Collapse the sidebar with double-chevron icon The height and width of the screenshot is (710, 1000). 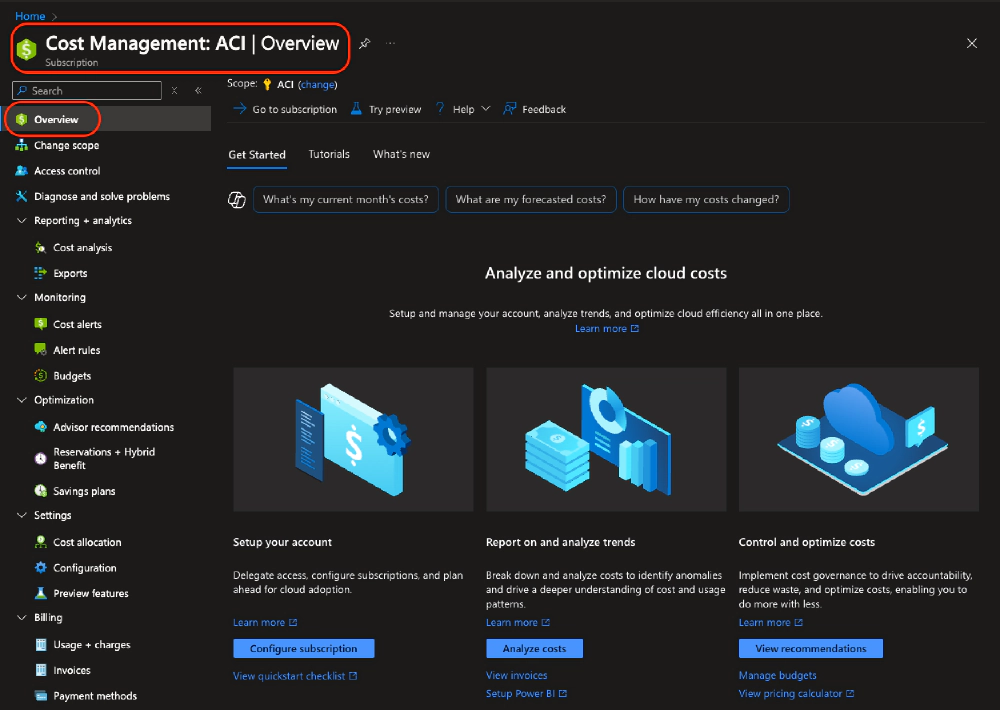click(198, 91)
